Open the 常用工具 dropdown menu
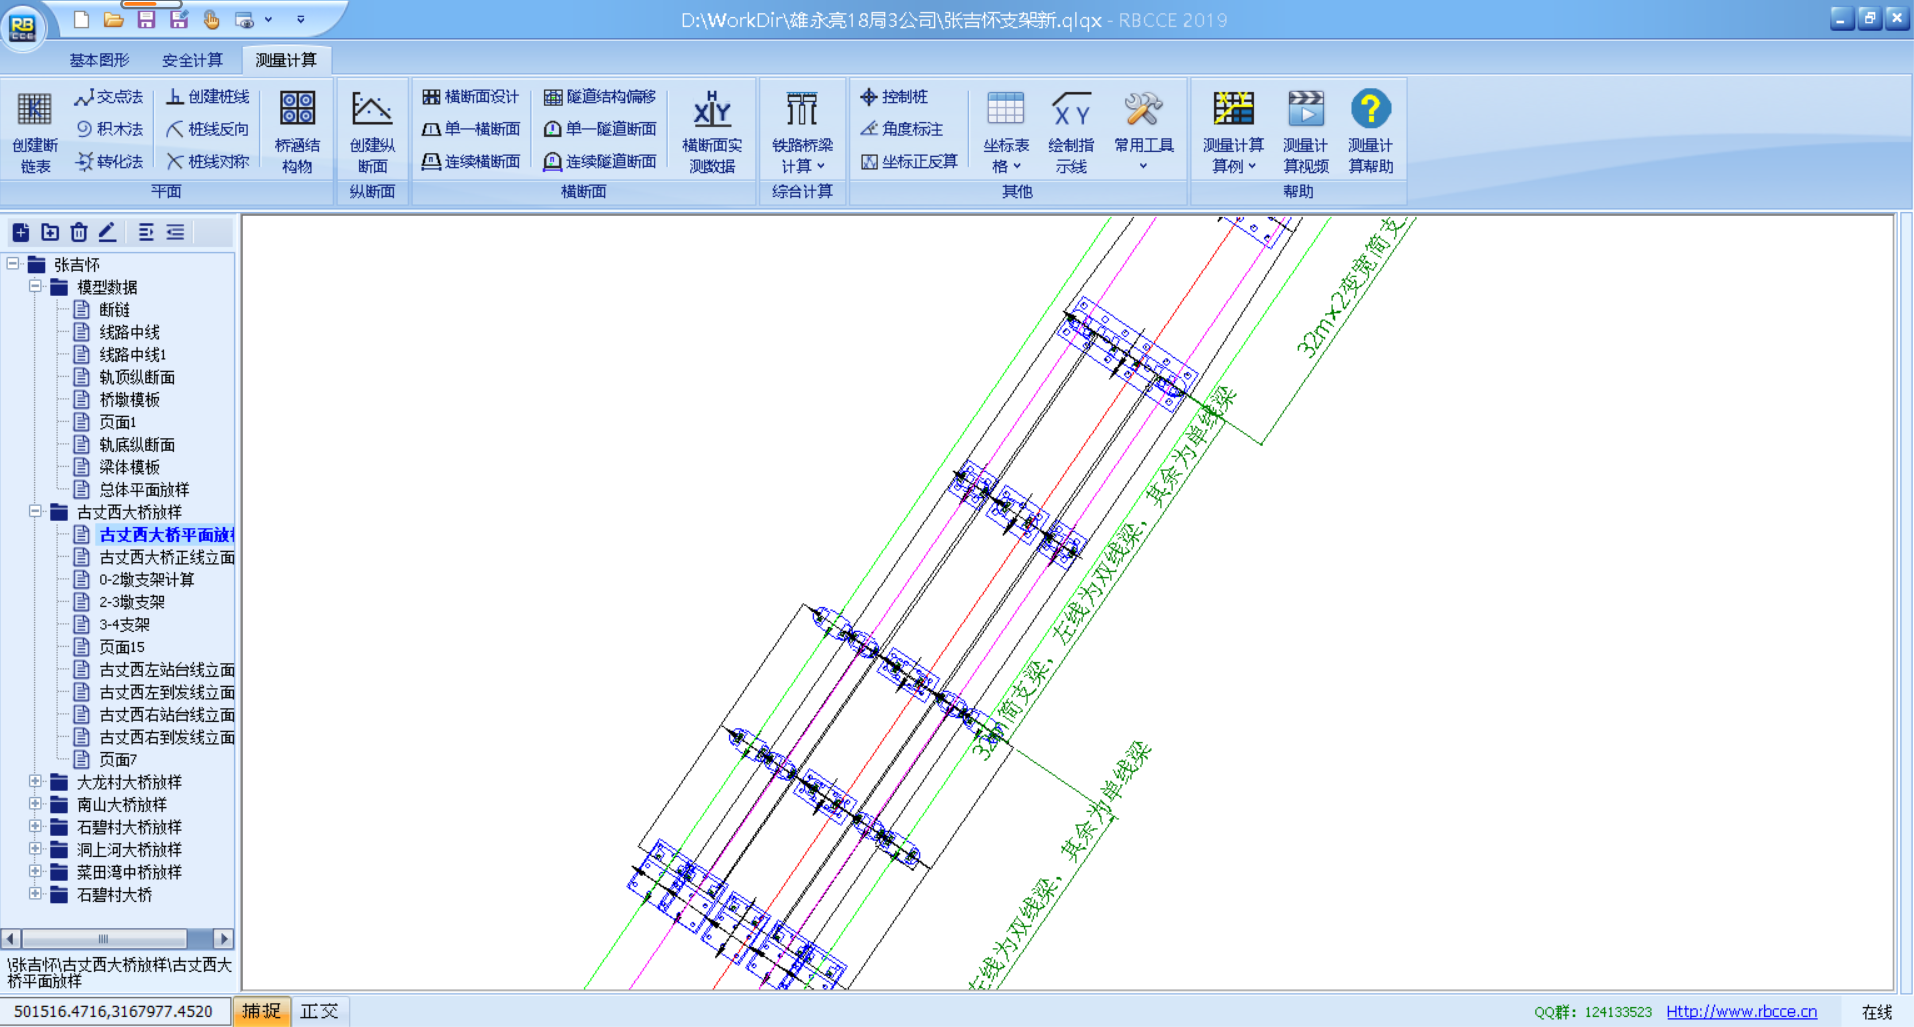The width and height of the screenshot is (1914, 1027). point(1143,130)
